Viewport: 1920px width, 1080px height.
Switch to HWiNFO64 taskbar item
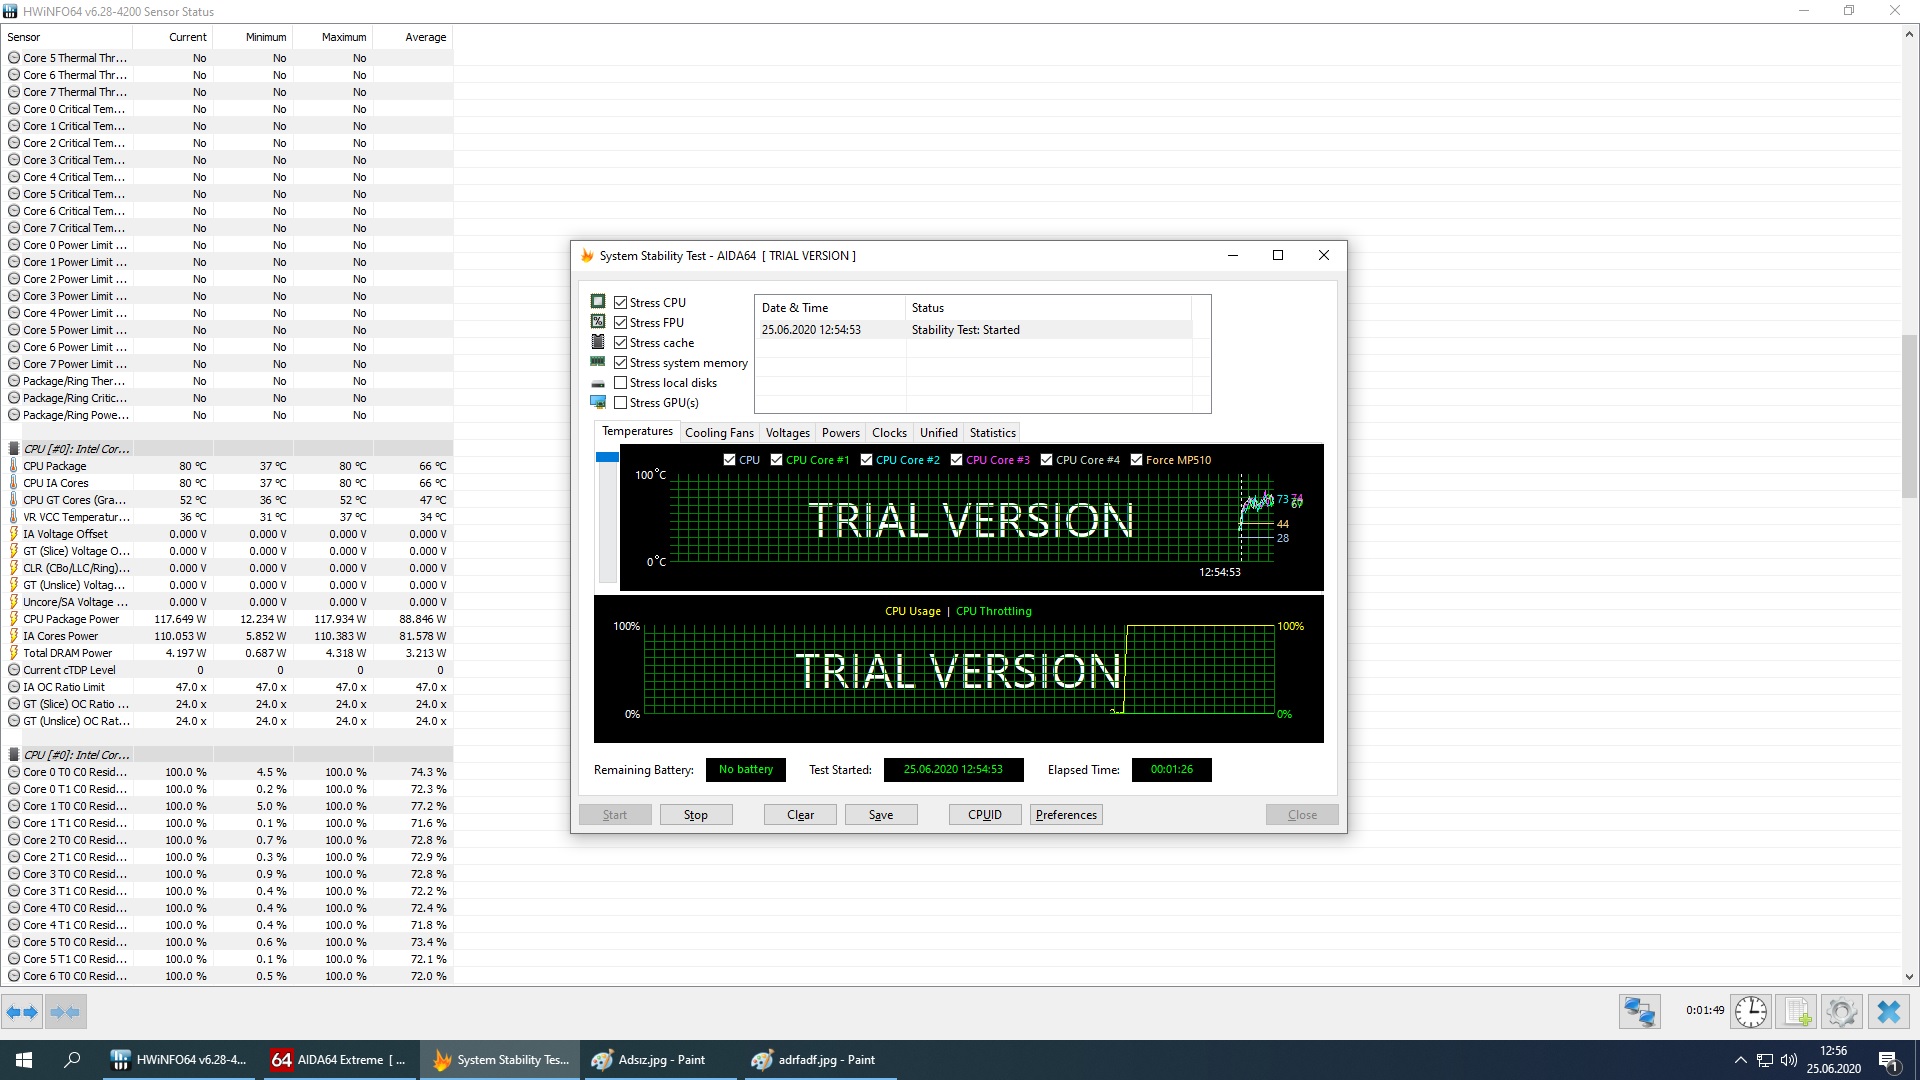coord(178,1060)
